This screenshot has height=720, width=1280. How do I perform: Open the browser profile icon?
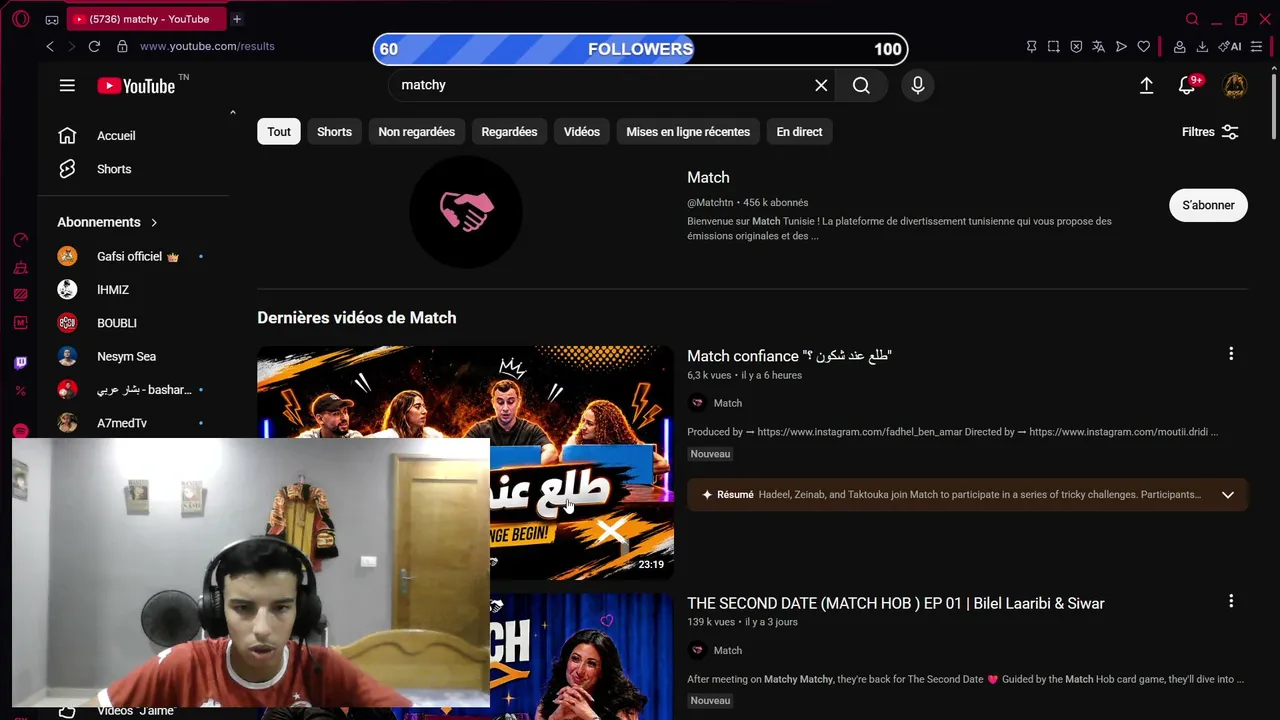(1179, 46)
